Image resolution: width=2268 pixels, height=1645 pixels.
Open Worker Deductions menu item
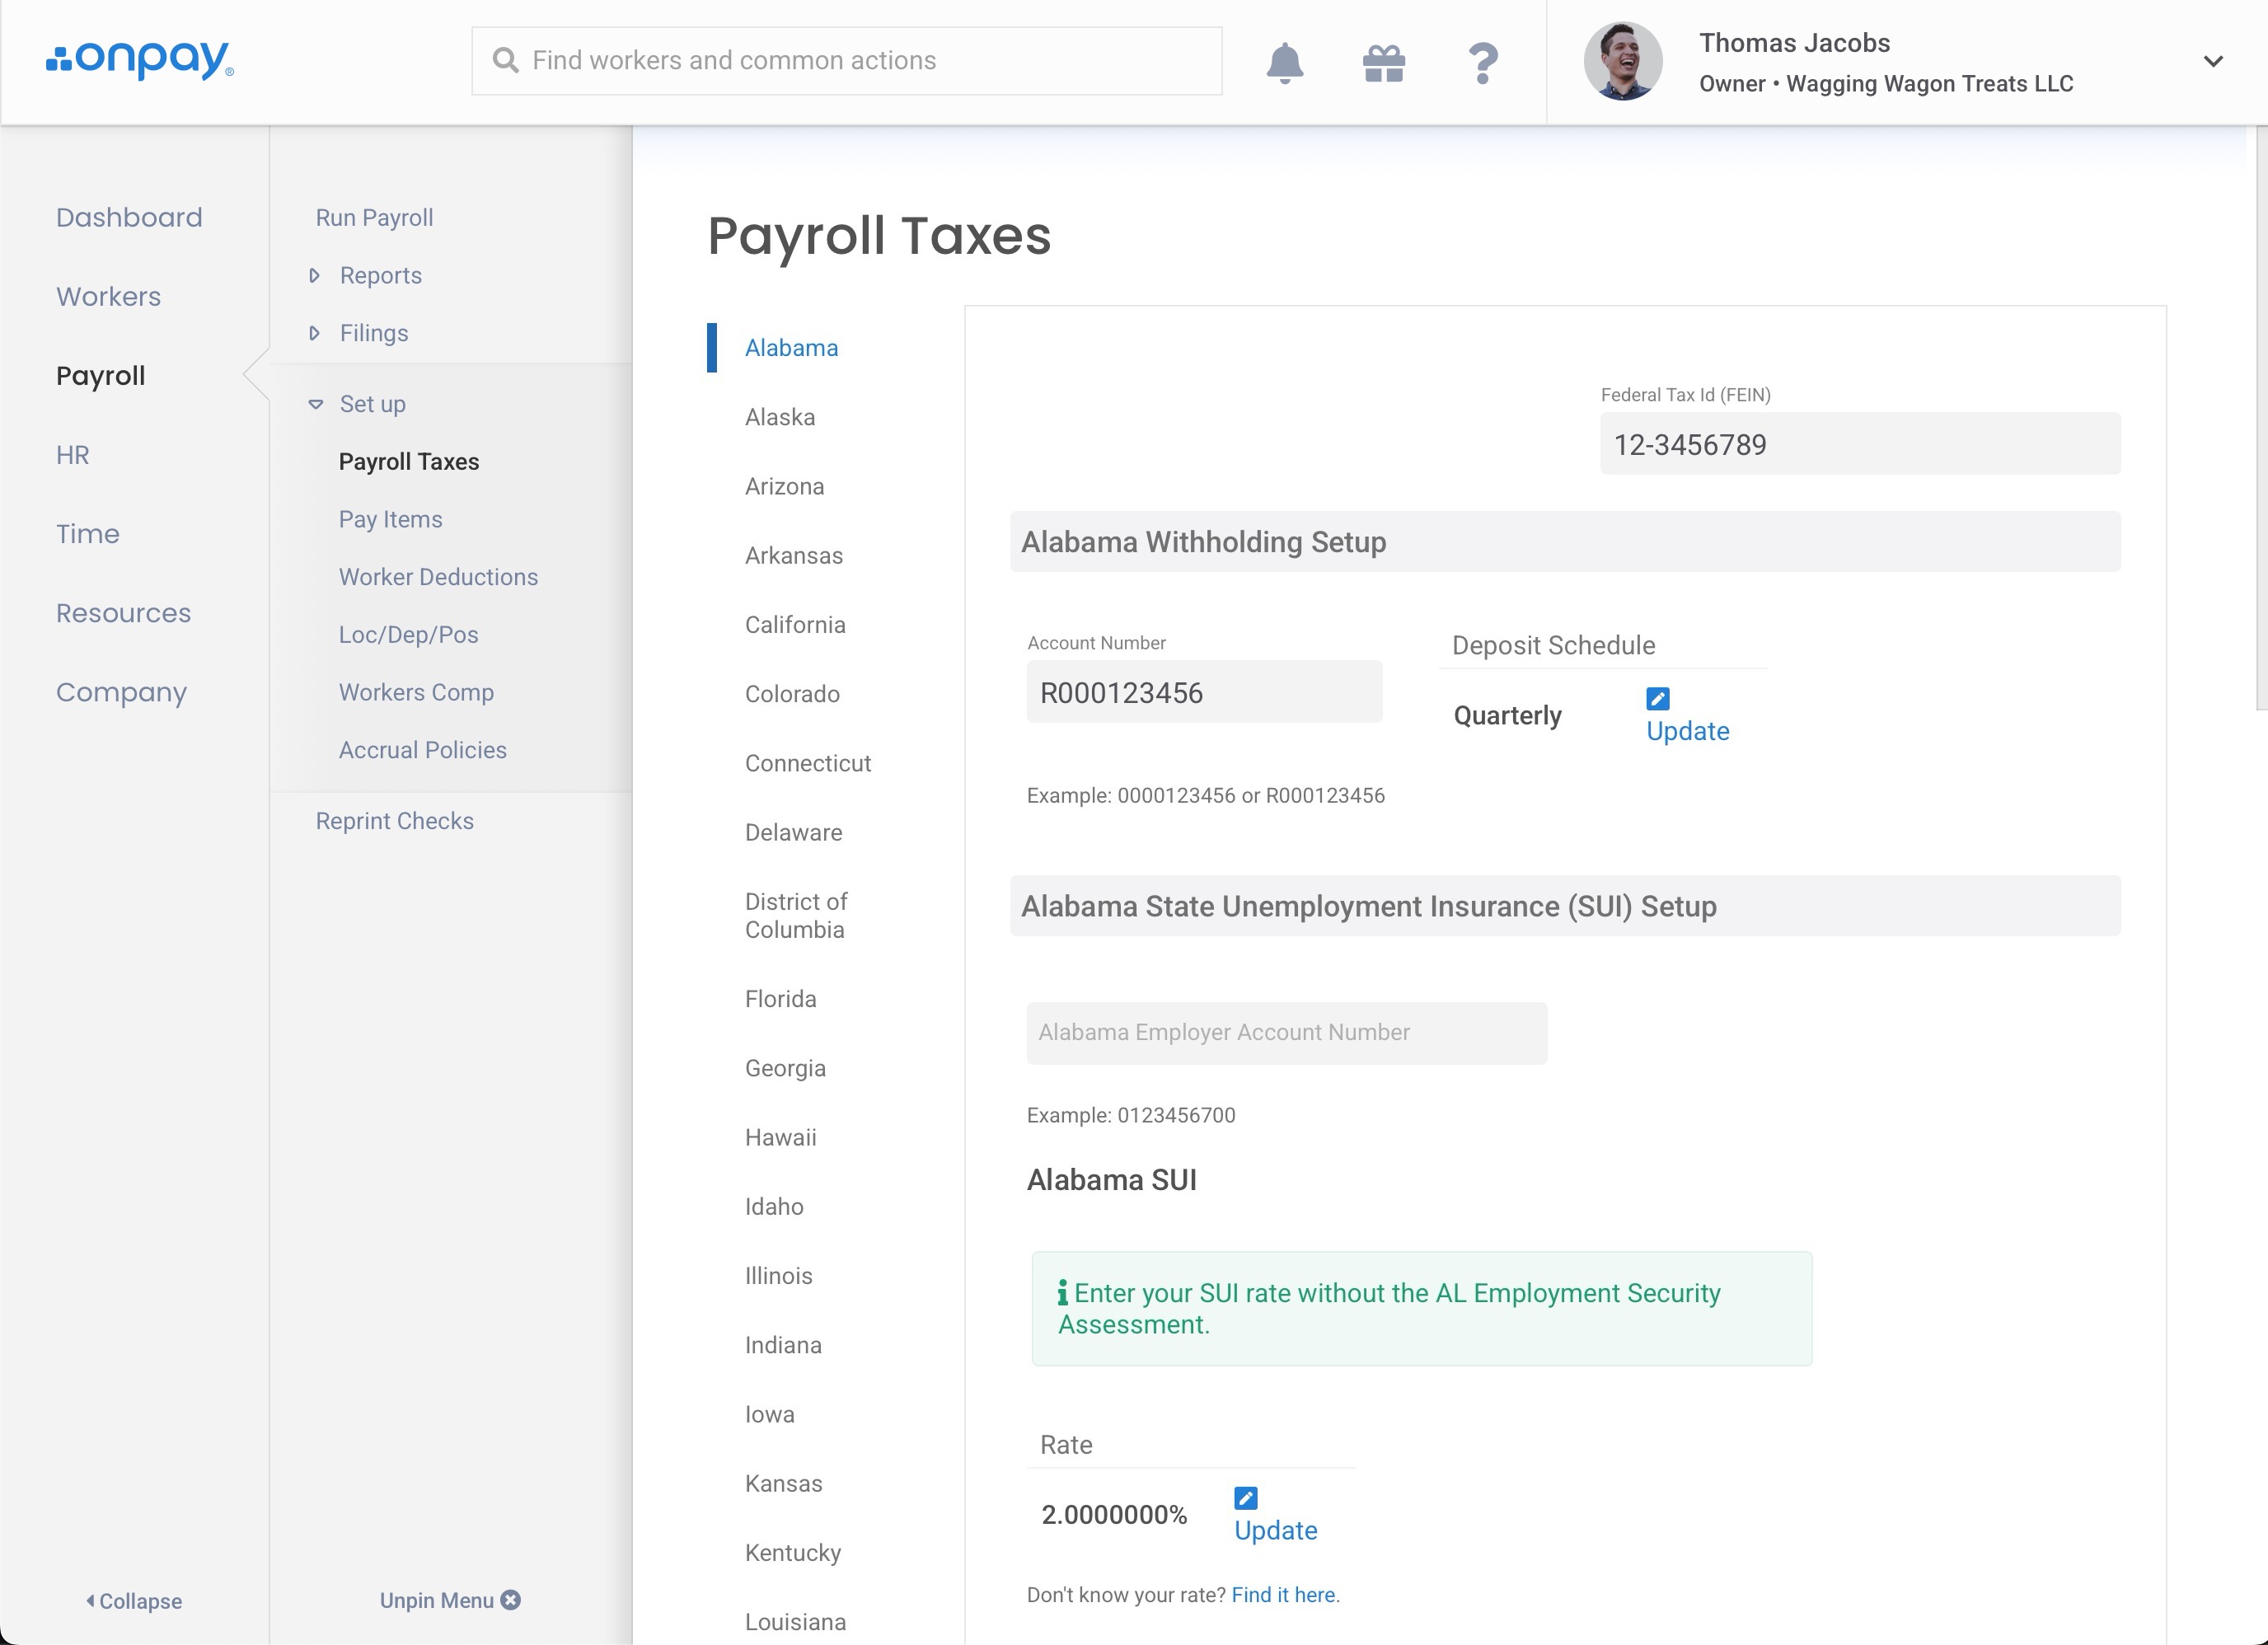[438, 577]
